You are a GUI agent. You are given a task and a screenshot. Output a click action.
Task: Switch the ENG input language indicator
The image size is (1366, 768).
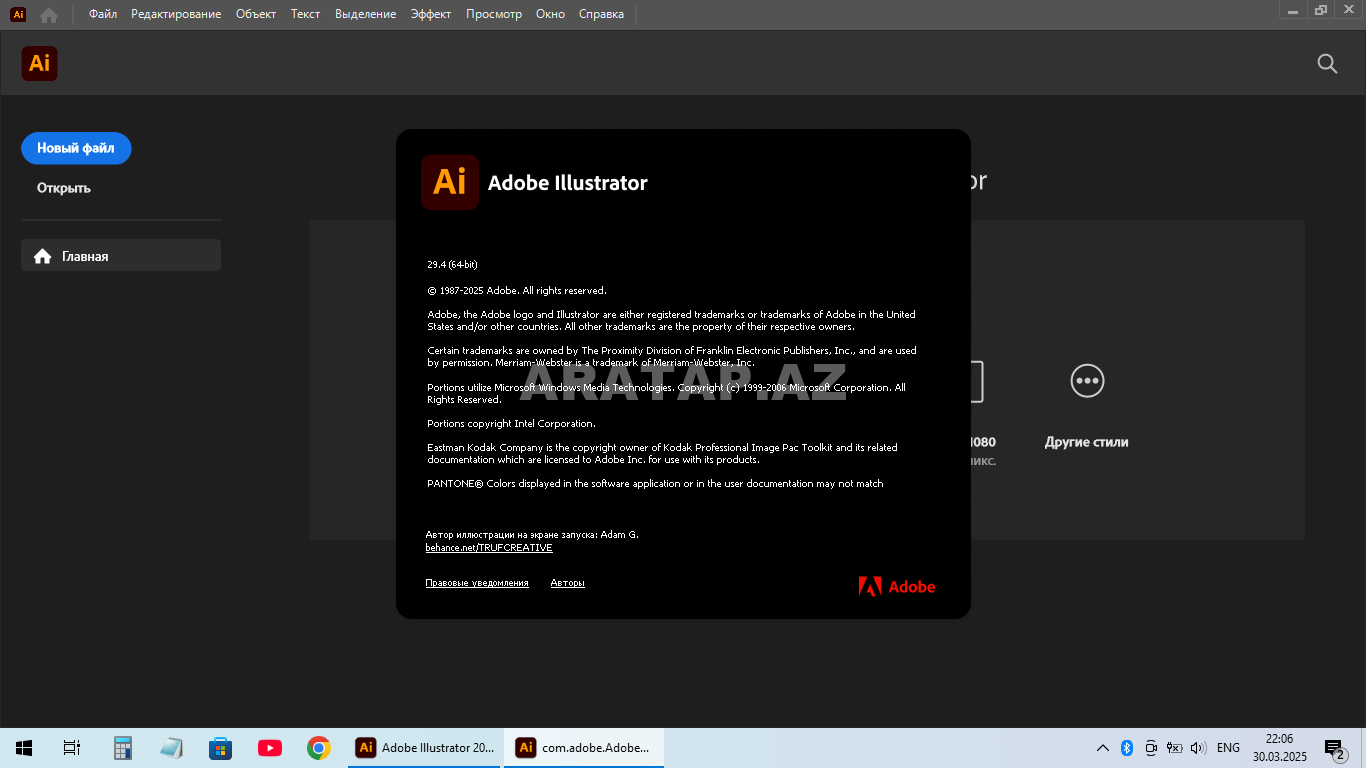(x=1228, y=747)
